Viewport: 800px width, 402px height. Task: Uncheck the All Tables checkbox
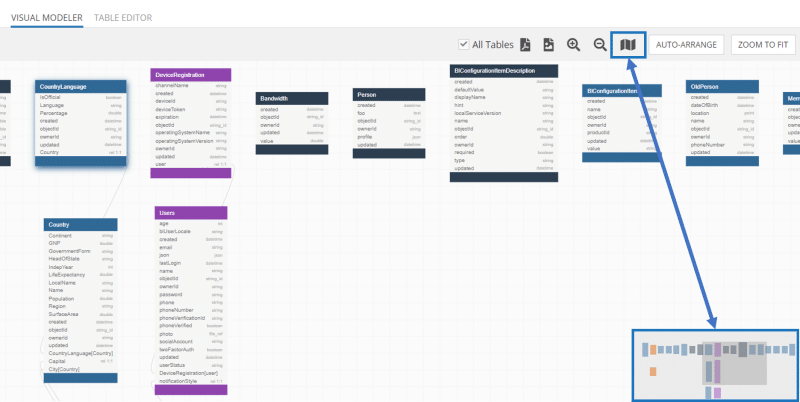pyautogui.click(x=463, y=45)
